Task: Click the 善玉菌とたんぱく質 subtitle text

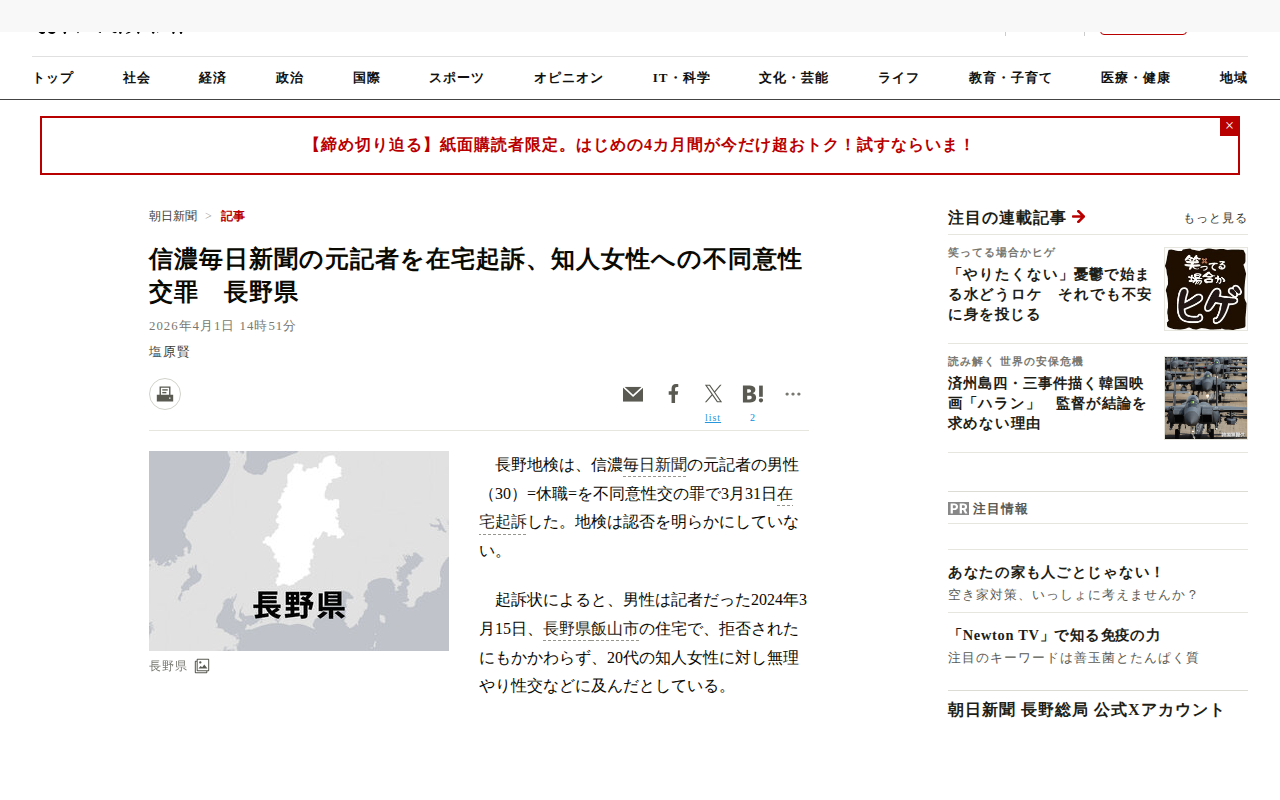Action: (1073, 658)
